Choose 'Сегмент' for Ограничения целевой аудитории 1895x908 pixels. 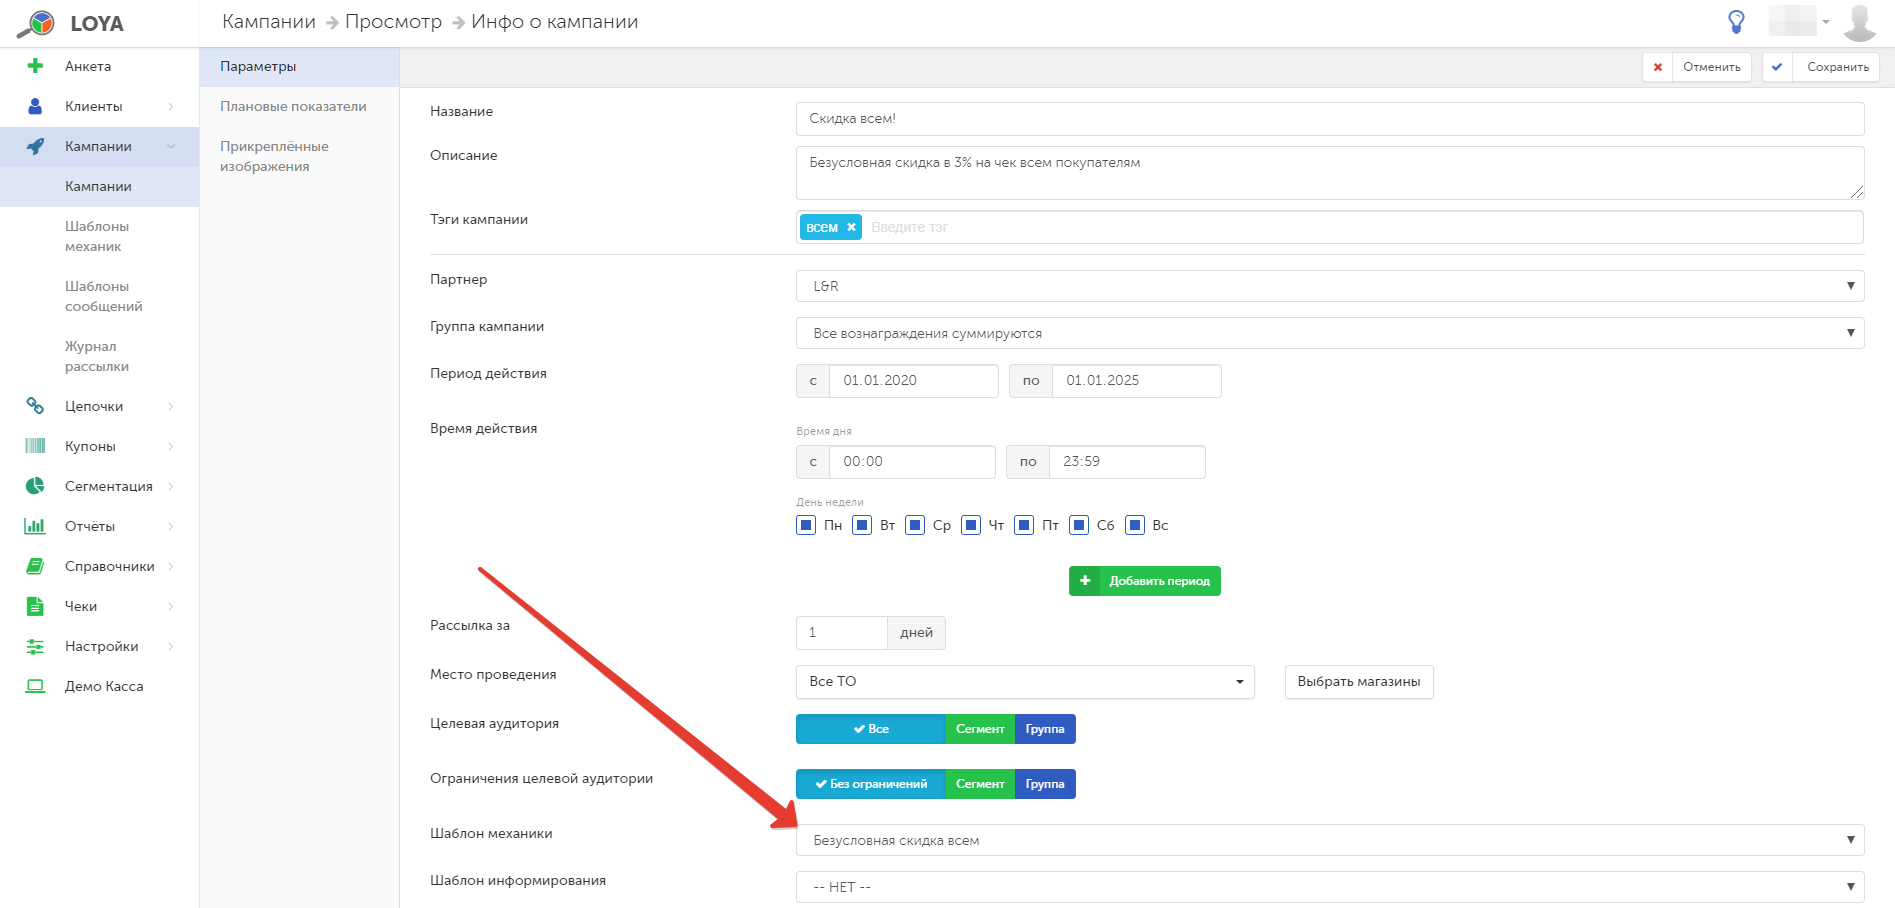tap(980, 784)
